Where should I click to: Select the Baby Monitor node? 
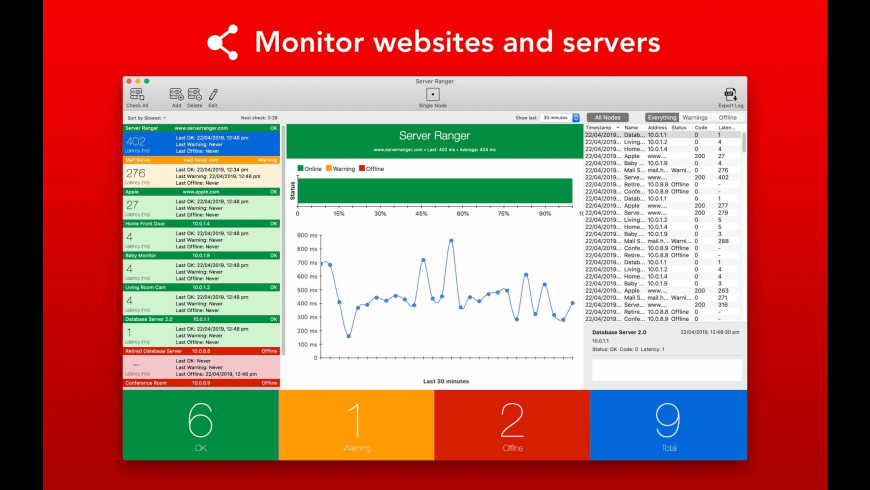tap(201, 267)
